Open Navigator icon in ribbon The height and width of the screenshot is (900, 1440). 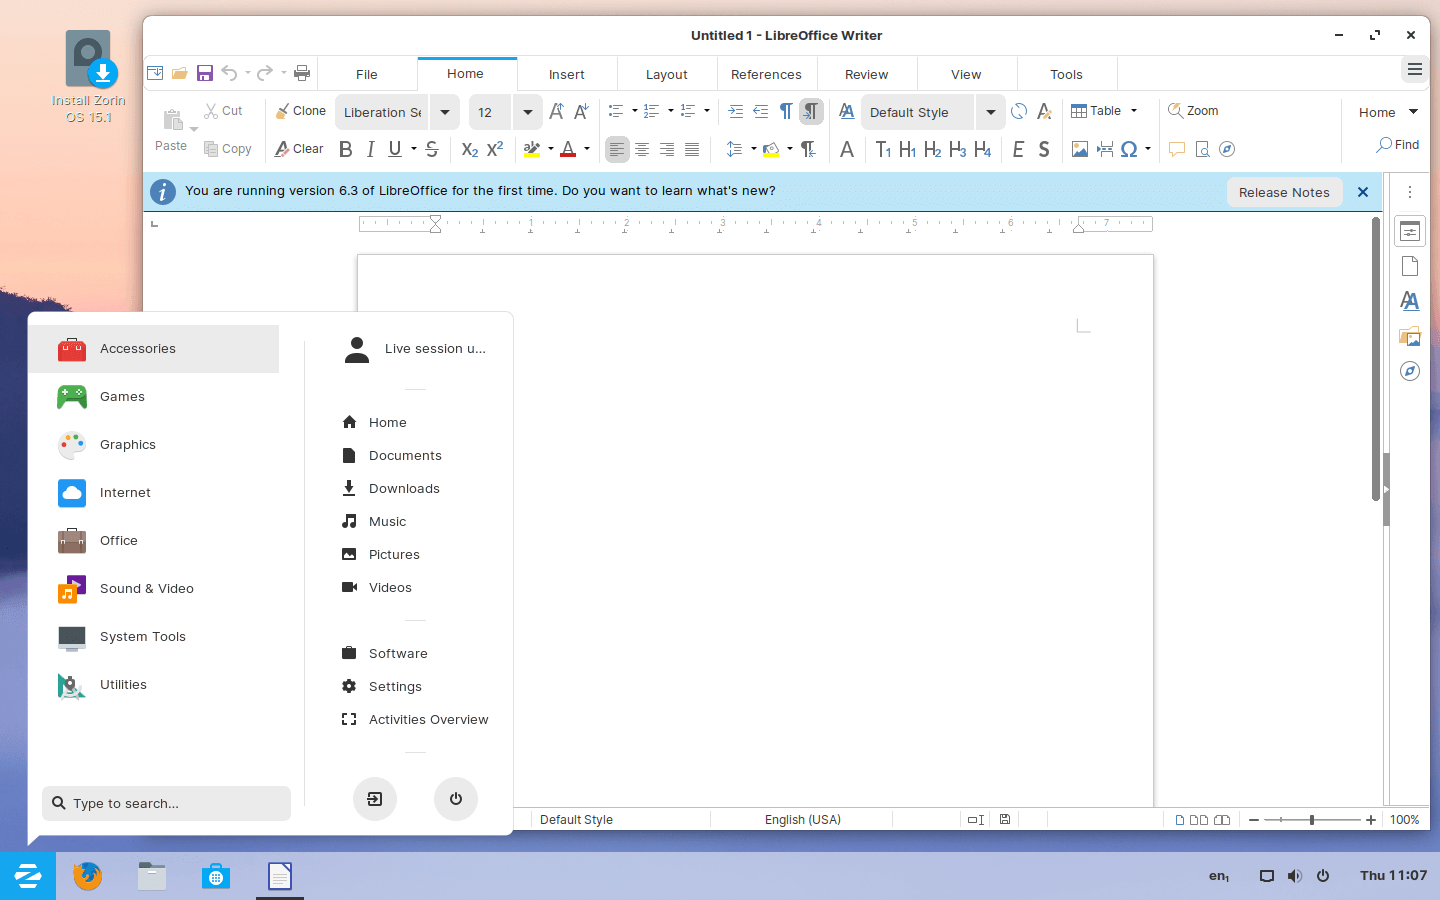pyautogui.click(x=1227, y=149)
